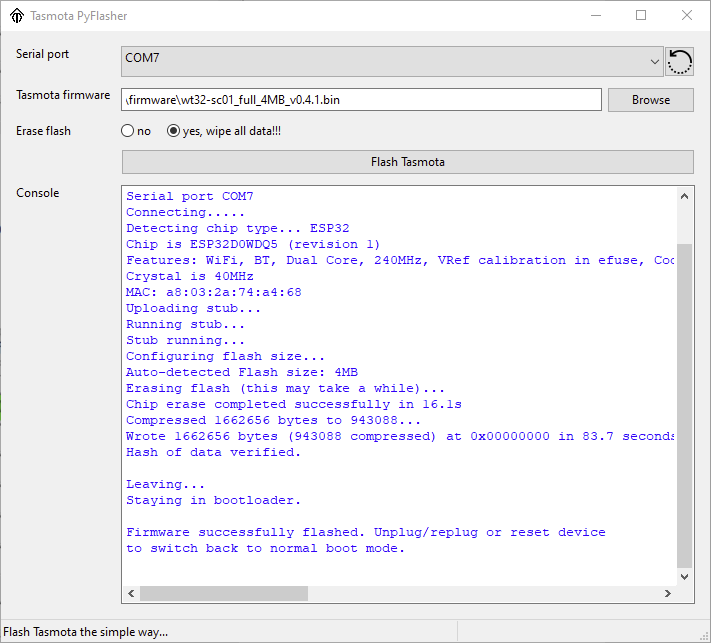The image size is (711, 643).
Task: Start flashing with the Flash Tasmota button
Action: pyautogui.click(x=407, y=162)
